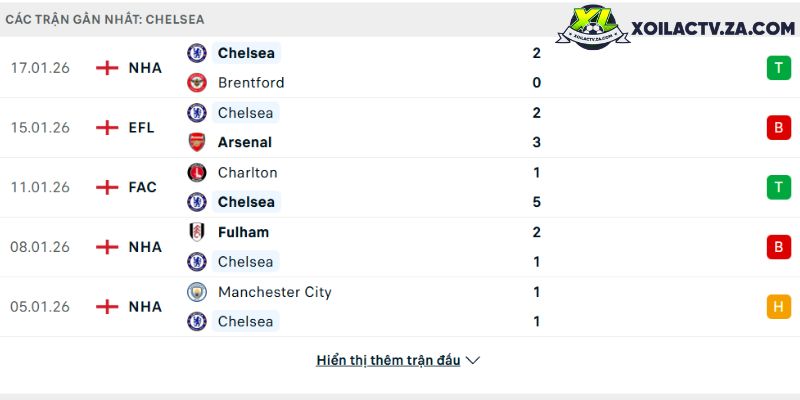This screenshot has width=800, height=400.
Task: Click the Charlton club crest
Action: click(197, 172)
